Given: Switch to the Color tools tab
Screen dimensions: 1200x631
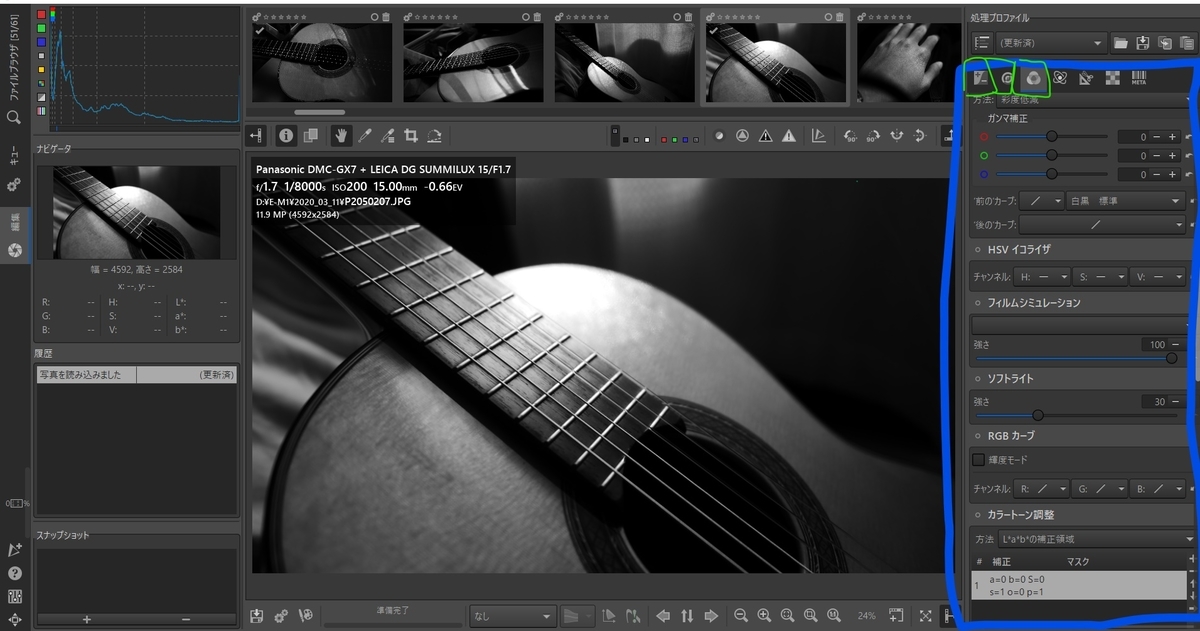Looking at the screenshot, I should point(1034,78).
